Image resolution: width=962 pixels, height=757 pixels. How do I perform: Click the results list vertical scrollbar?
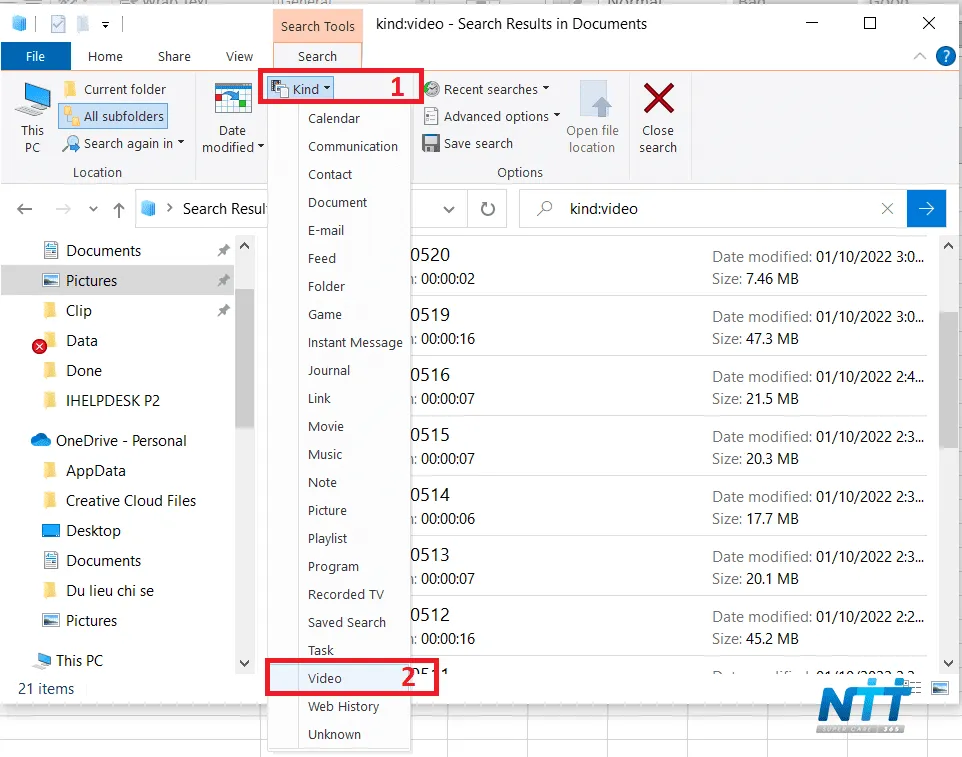tap(949, 380)
